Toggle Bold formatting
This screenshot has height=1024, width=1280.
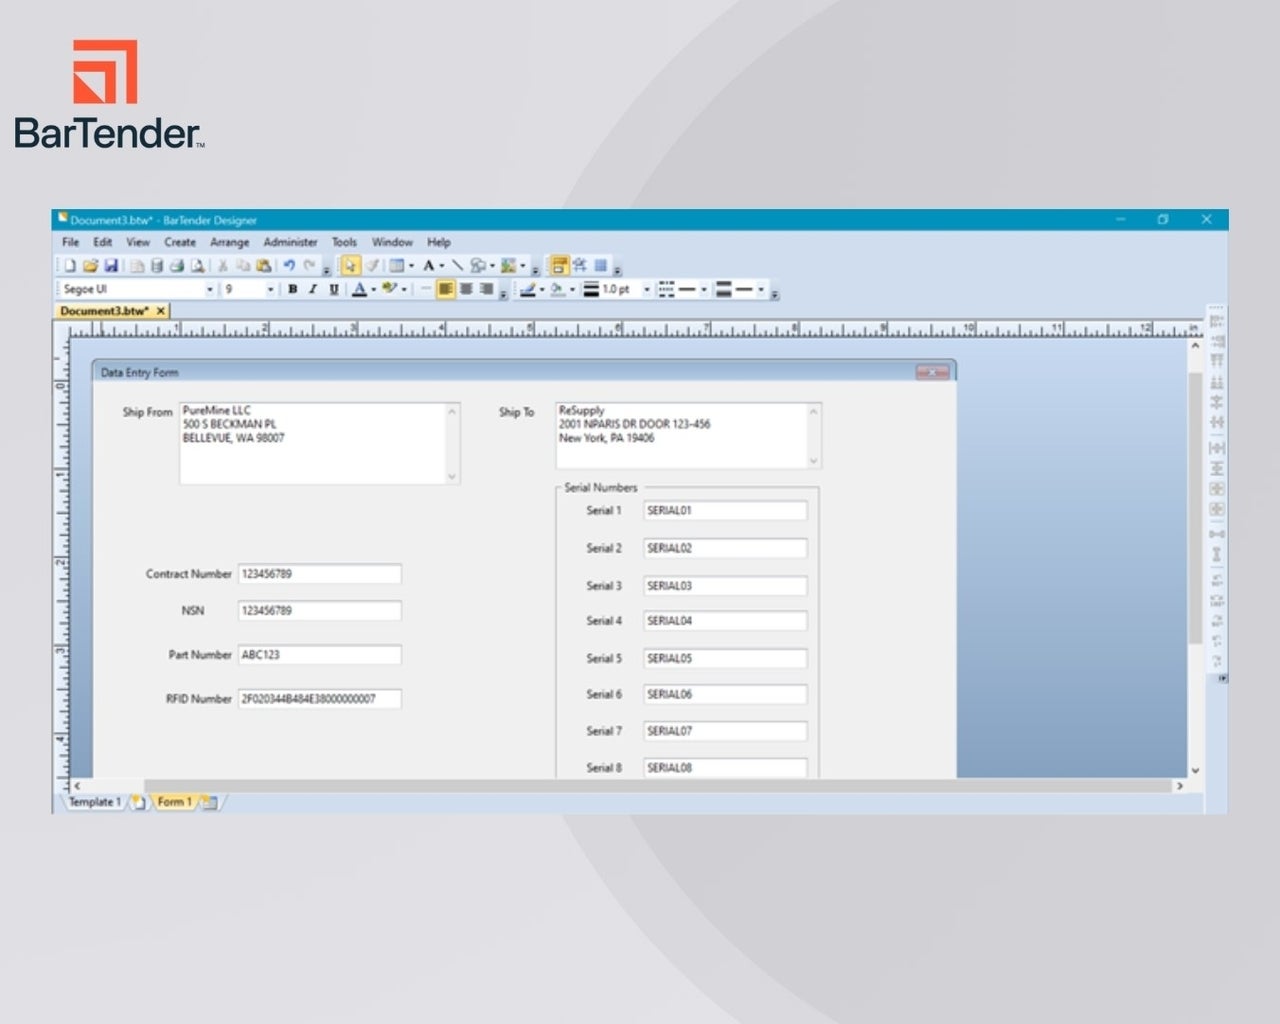pyautogui.click(x=292, y=289)
